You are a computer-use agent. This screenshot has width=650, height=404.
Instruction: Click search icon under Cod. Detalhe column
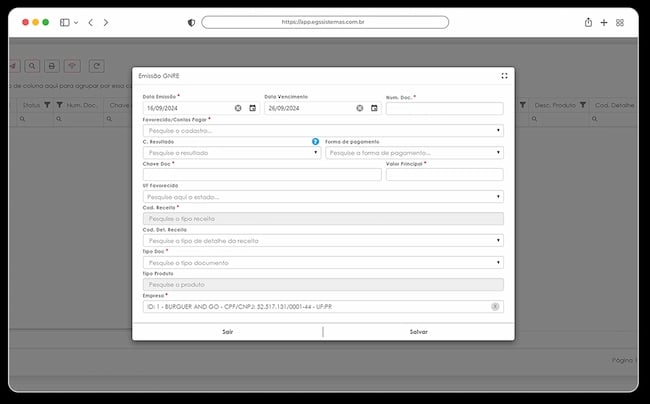pos(594,119)
